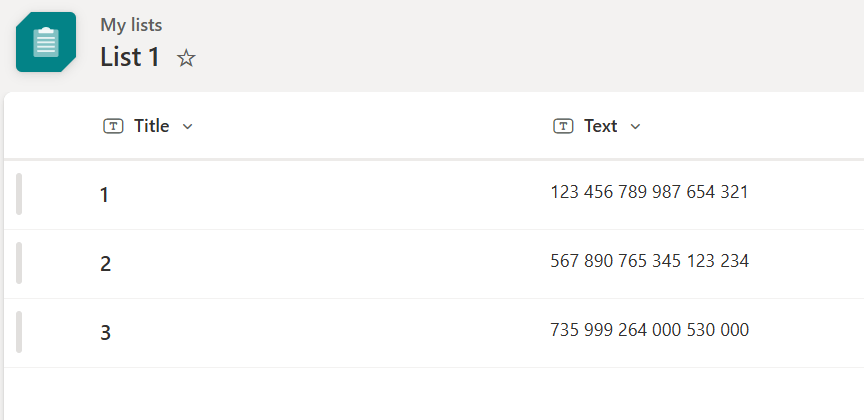
Task: Click the List 1 heading
Action: (x=129, y=57)
